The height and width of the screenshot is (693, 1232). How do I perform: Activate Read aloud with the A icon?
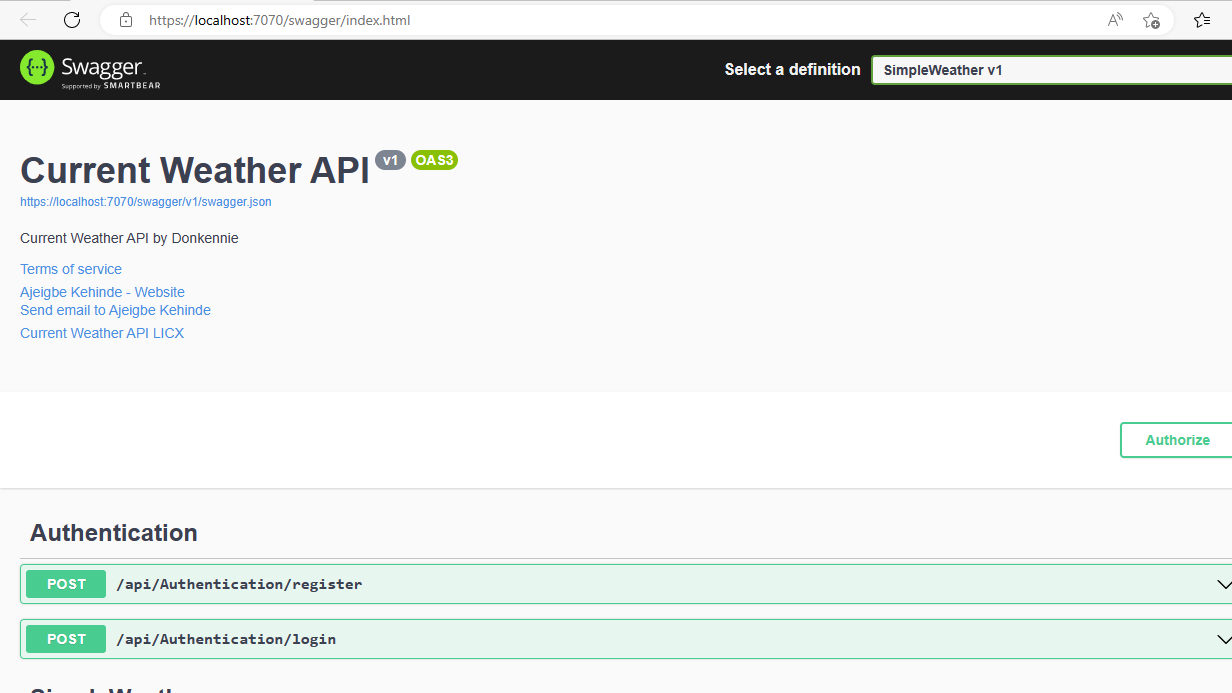1114,19
